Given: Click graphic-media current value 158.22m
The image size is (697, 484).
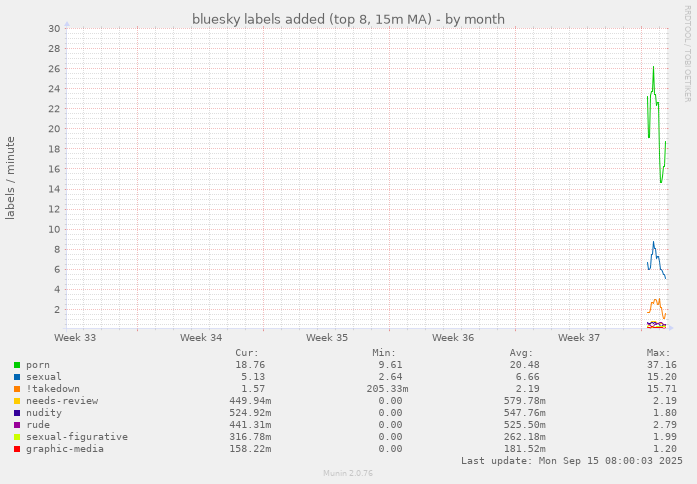Looking at the screenshot, I should tap(250, 449).
